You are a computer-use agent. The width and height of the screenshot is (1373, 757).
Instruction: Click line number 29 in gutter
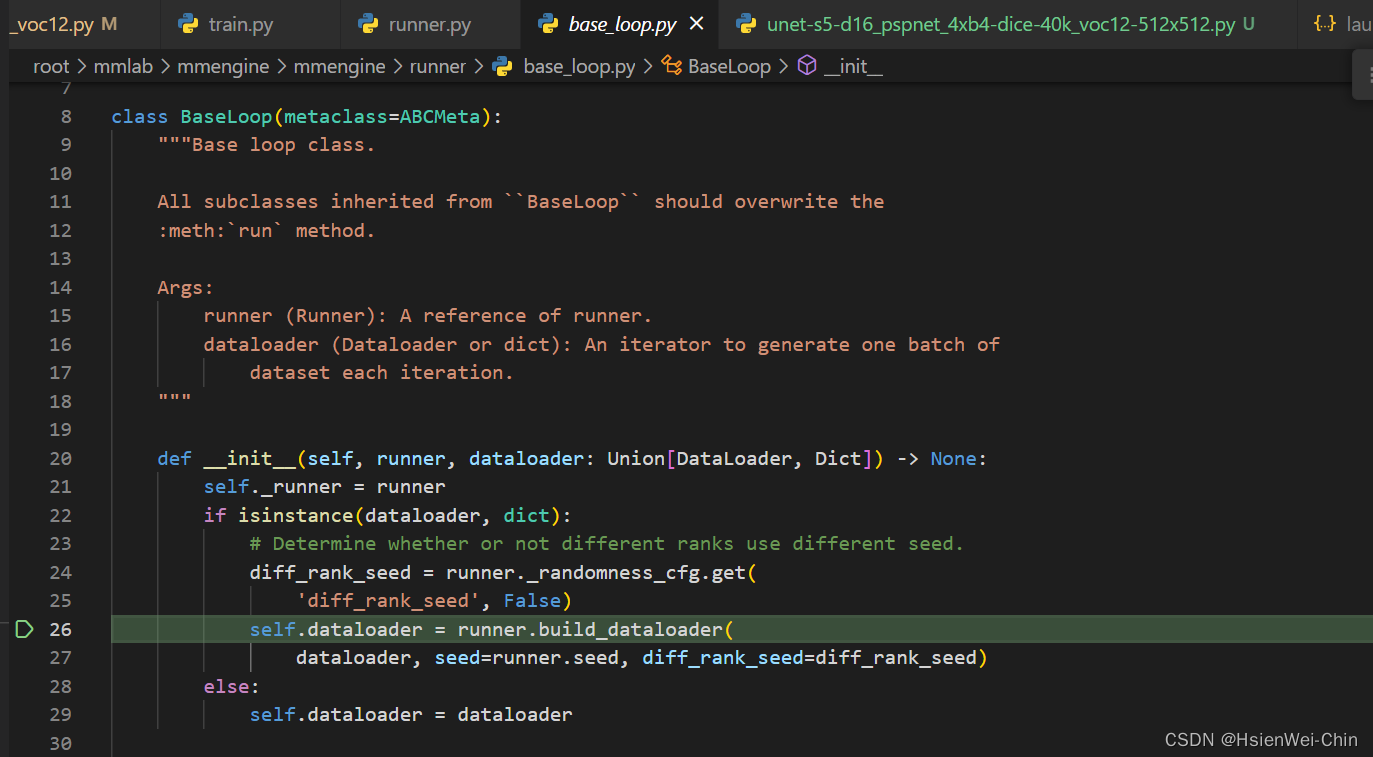click(60, 714)
